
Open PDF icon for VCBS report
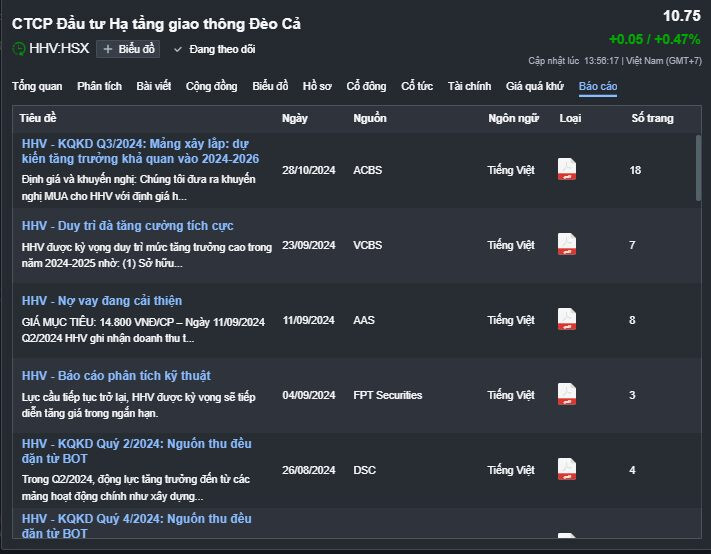click(x=567, y=245)
